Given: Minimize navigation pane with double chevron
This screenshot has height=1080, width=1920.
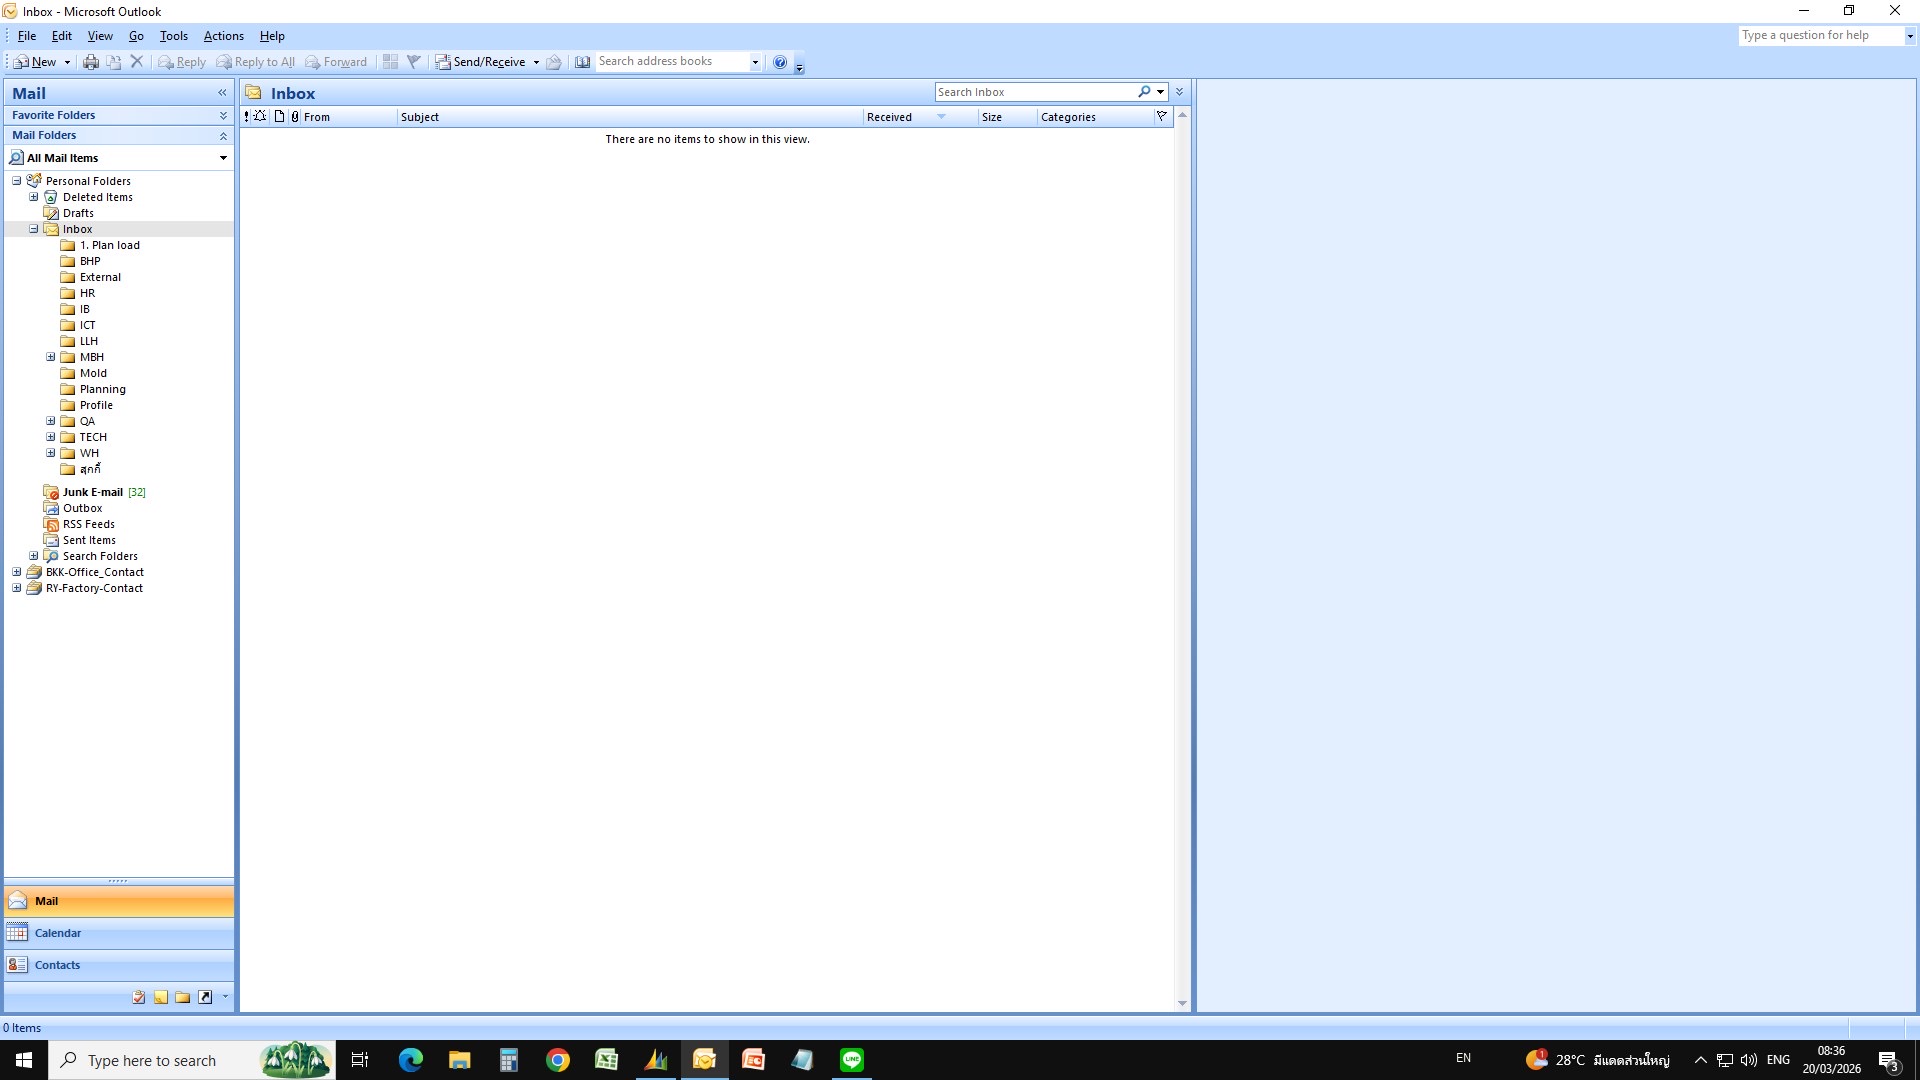Looking at the screenshot, I should click(222, 93).
